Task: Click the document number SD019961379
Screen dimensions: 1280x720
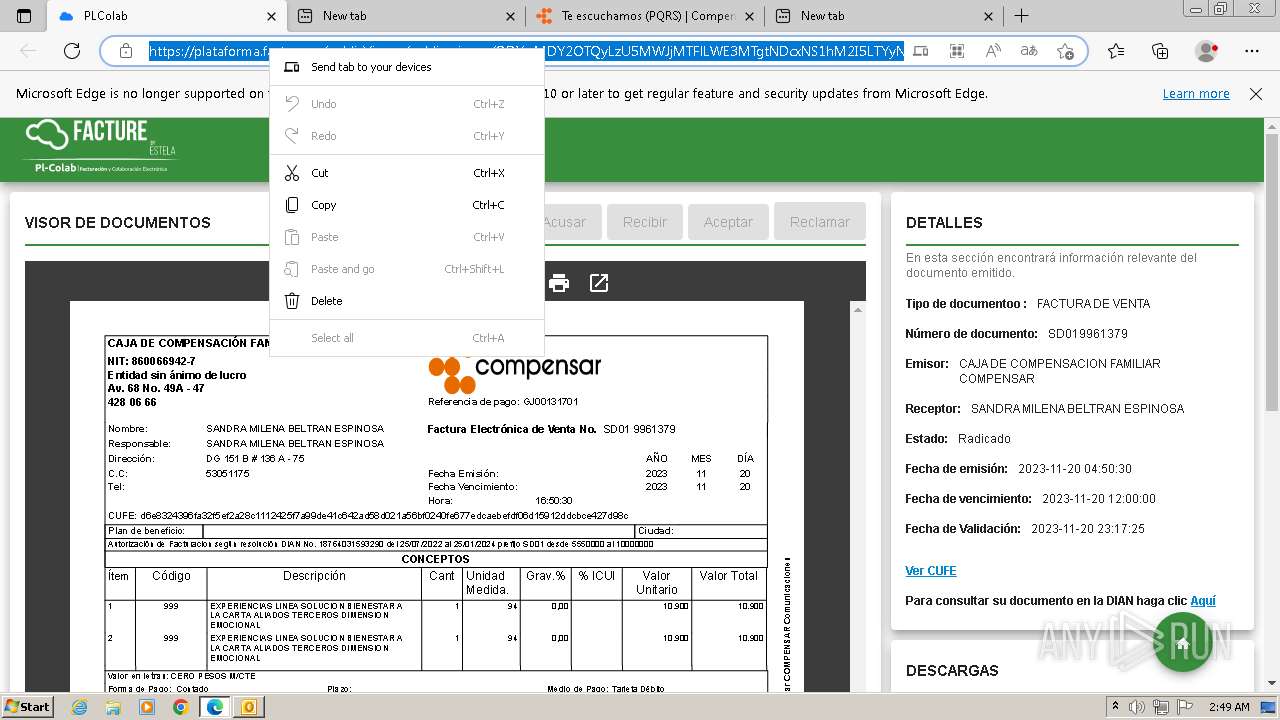Action: (x=1088, y=334)
